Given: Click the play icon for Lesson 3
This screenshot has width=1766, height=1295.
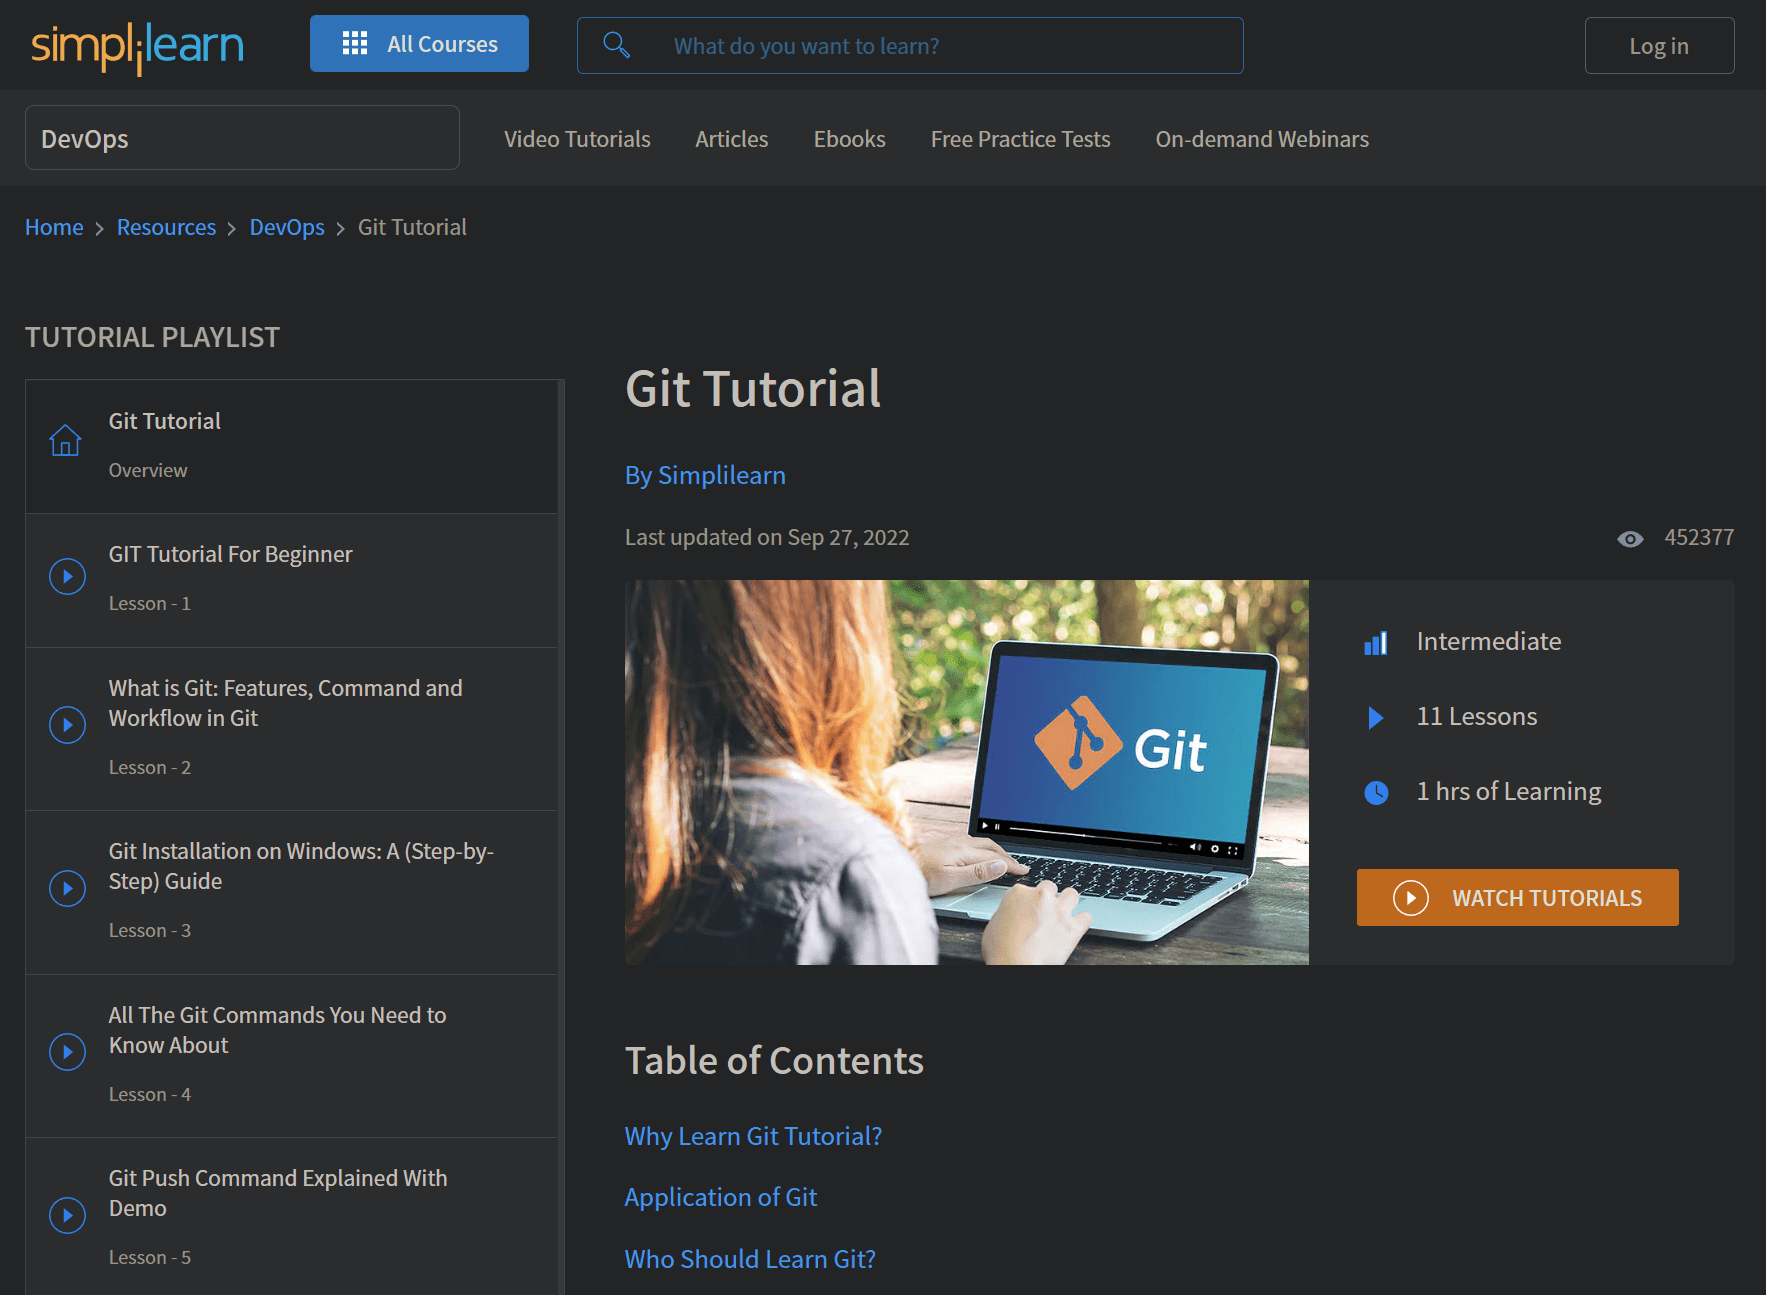Looking at the screenshot, I should click(67, 888).
